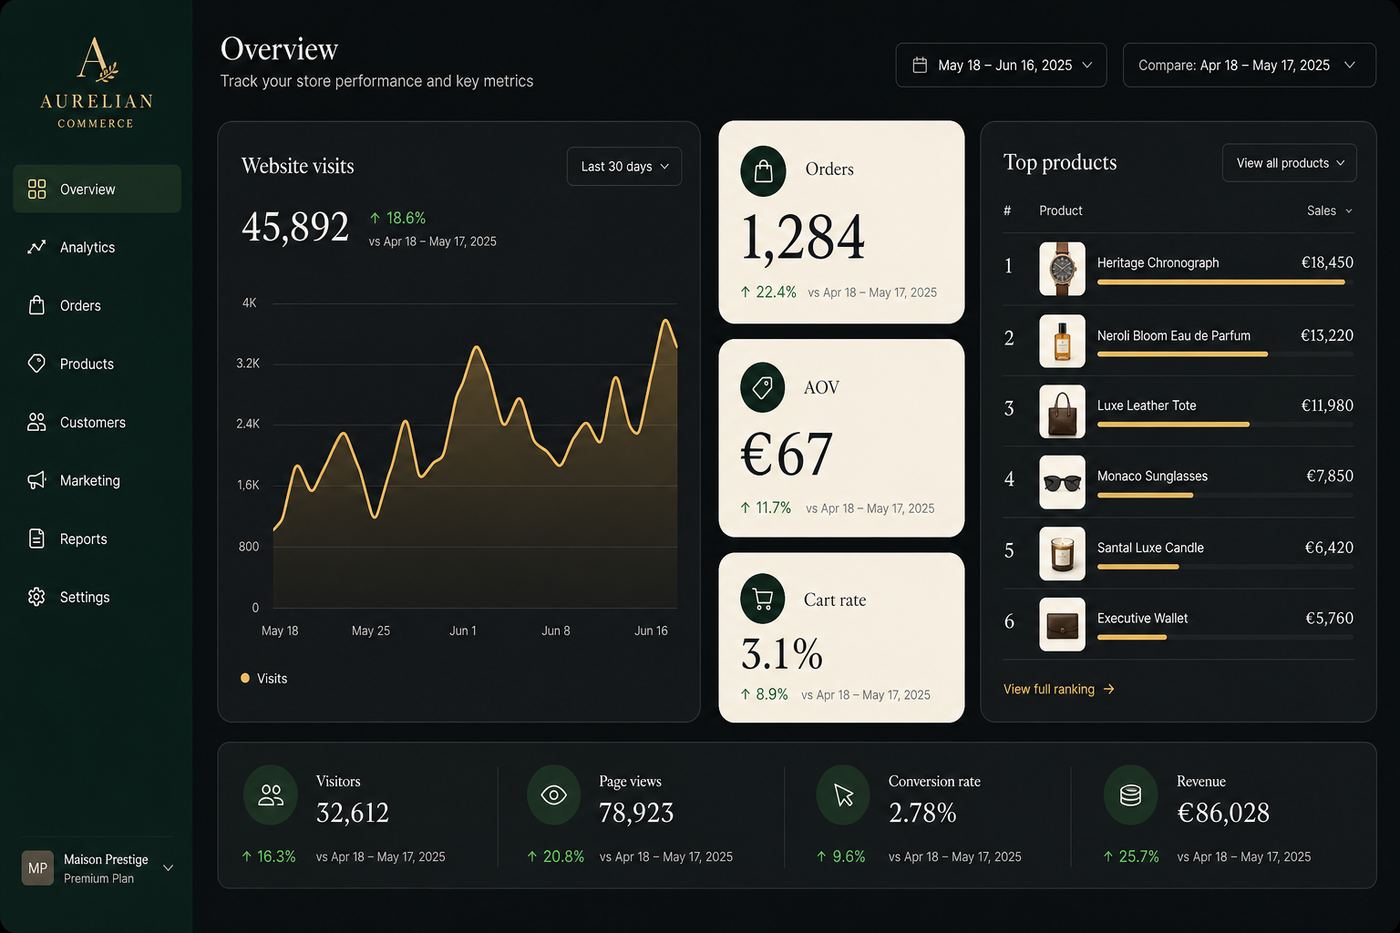Click the Products tag icon in sidebar
This screenshot has width=1400, height=933.
37,363
